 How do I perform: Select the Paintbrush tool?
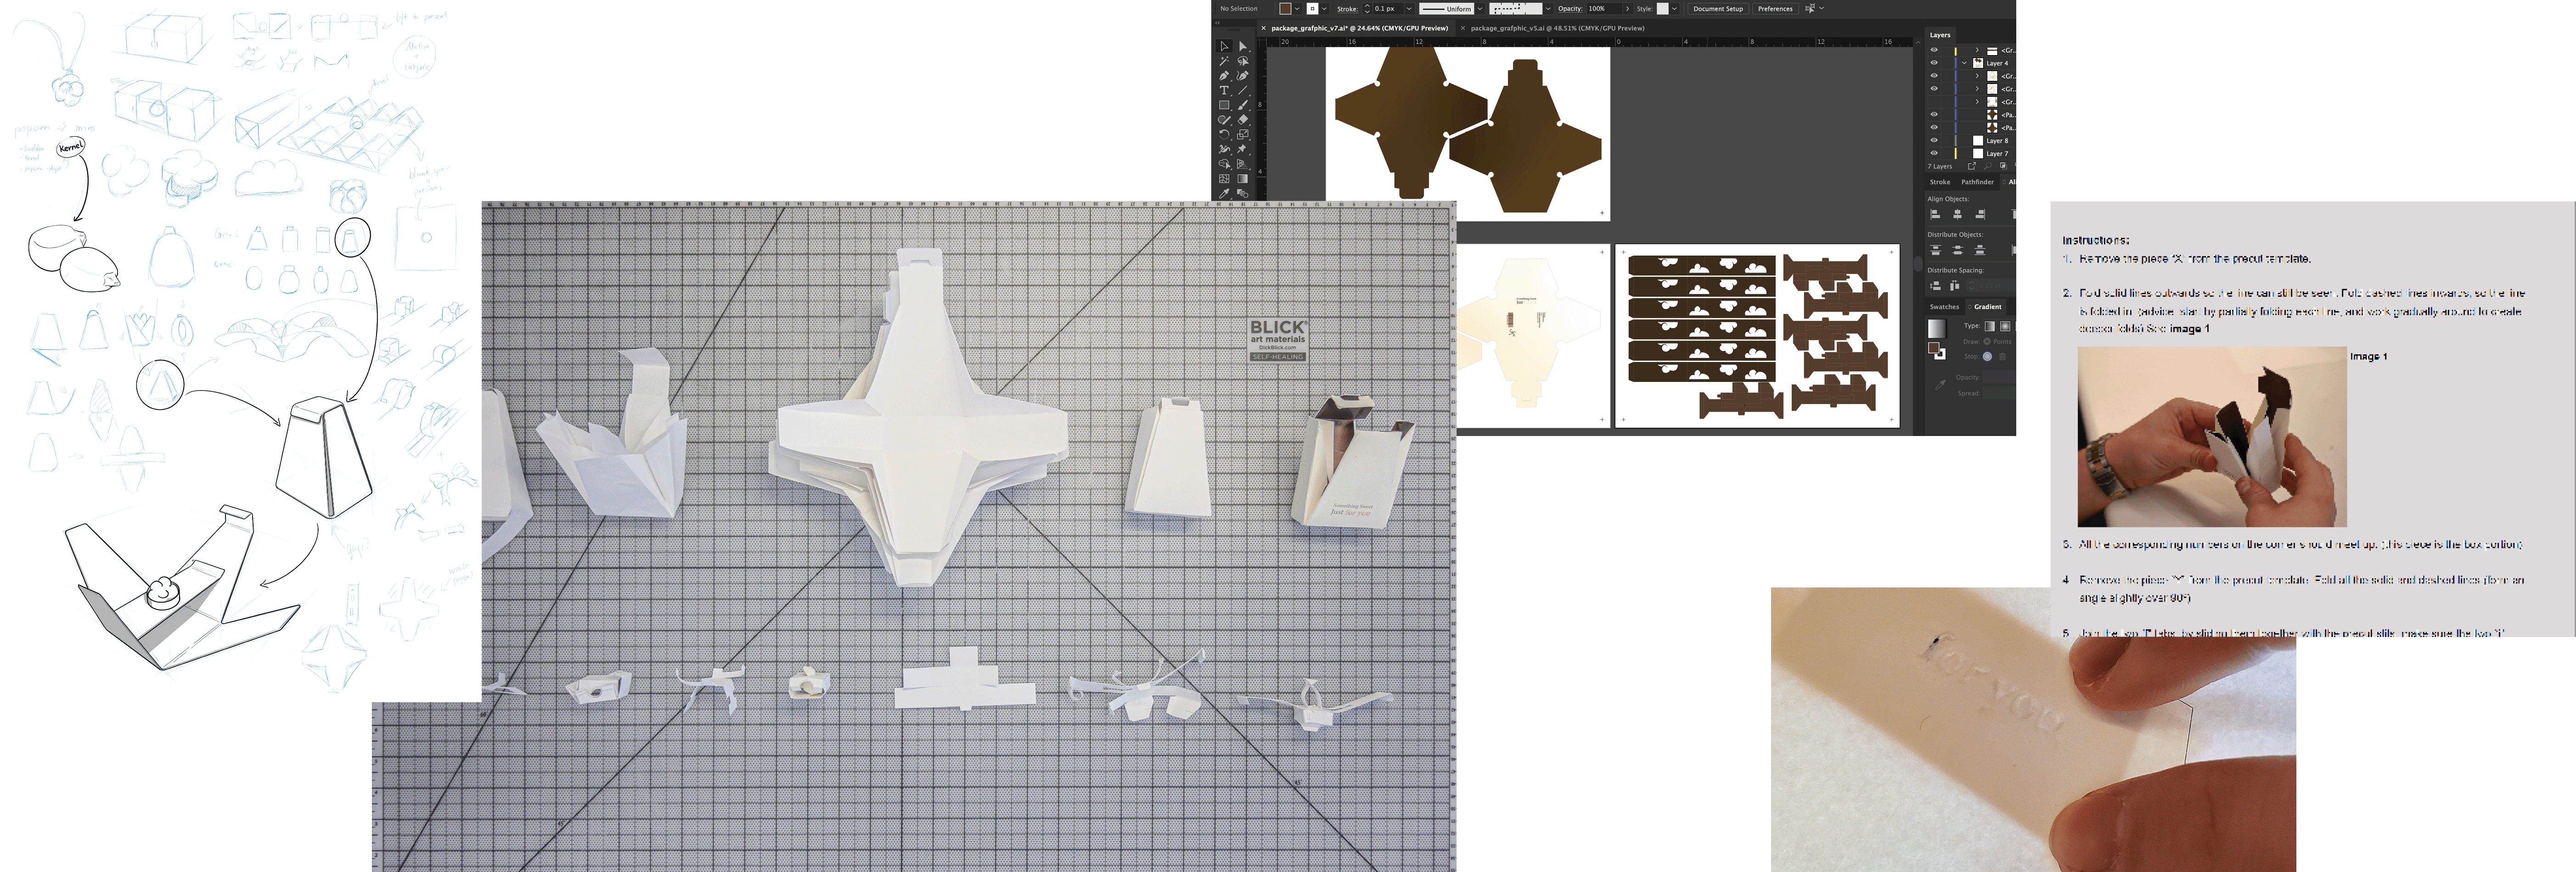[x=1243, y=105]
